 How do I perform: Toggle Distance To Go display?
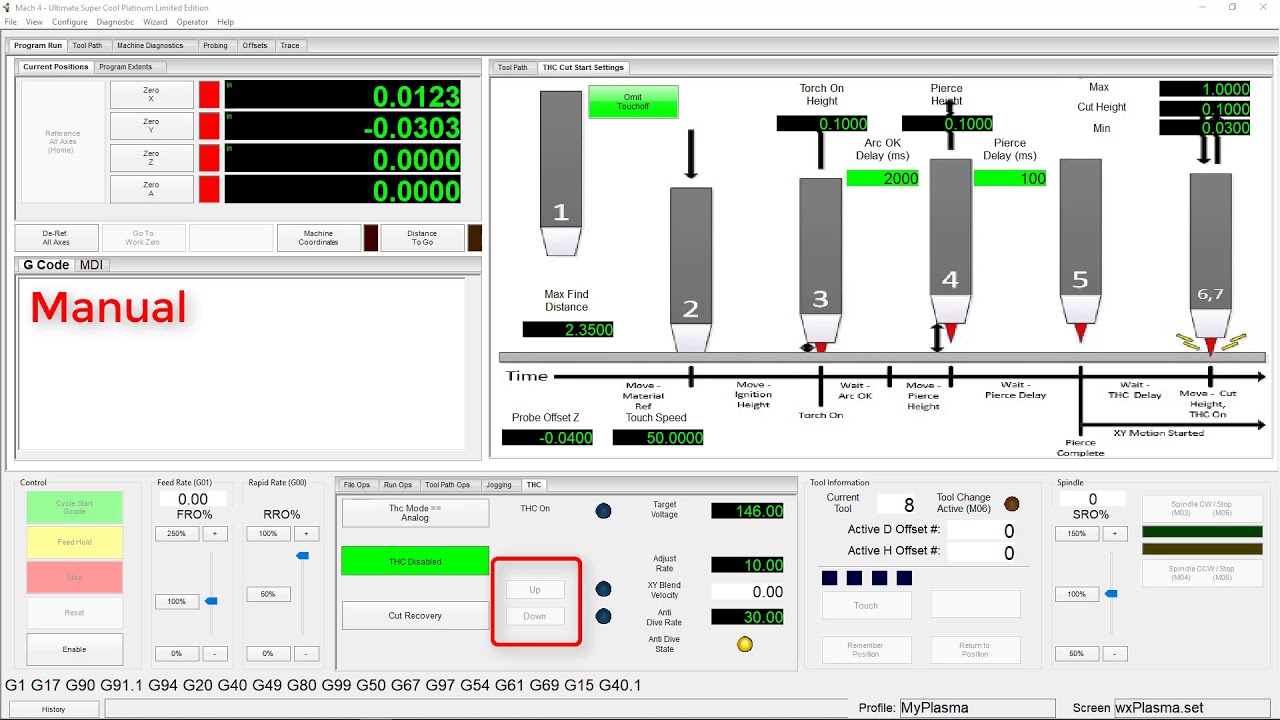(422, 238)
